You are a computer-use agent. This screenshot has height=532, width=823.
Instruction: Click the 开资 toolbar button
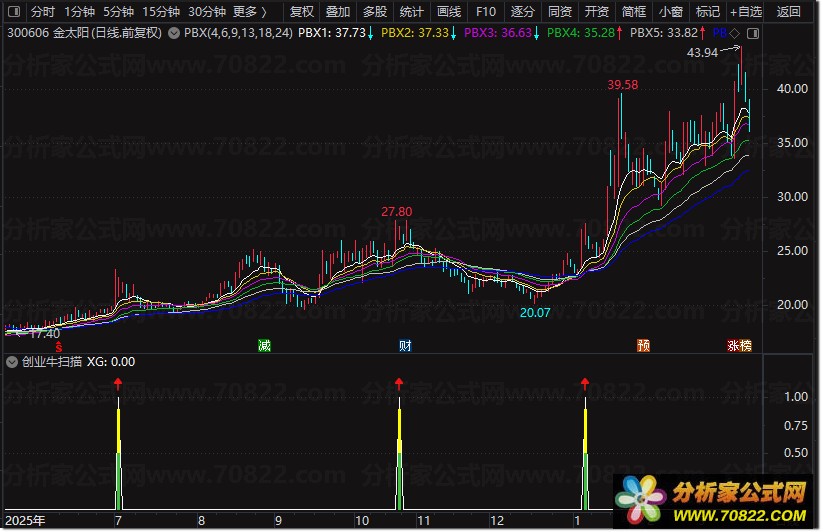tap(596, 12)
